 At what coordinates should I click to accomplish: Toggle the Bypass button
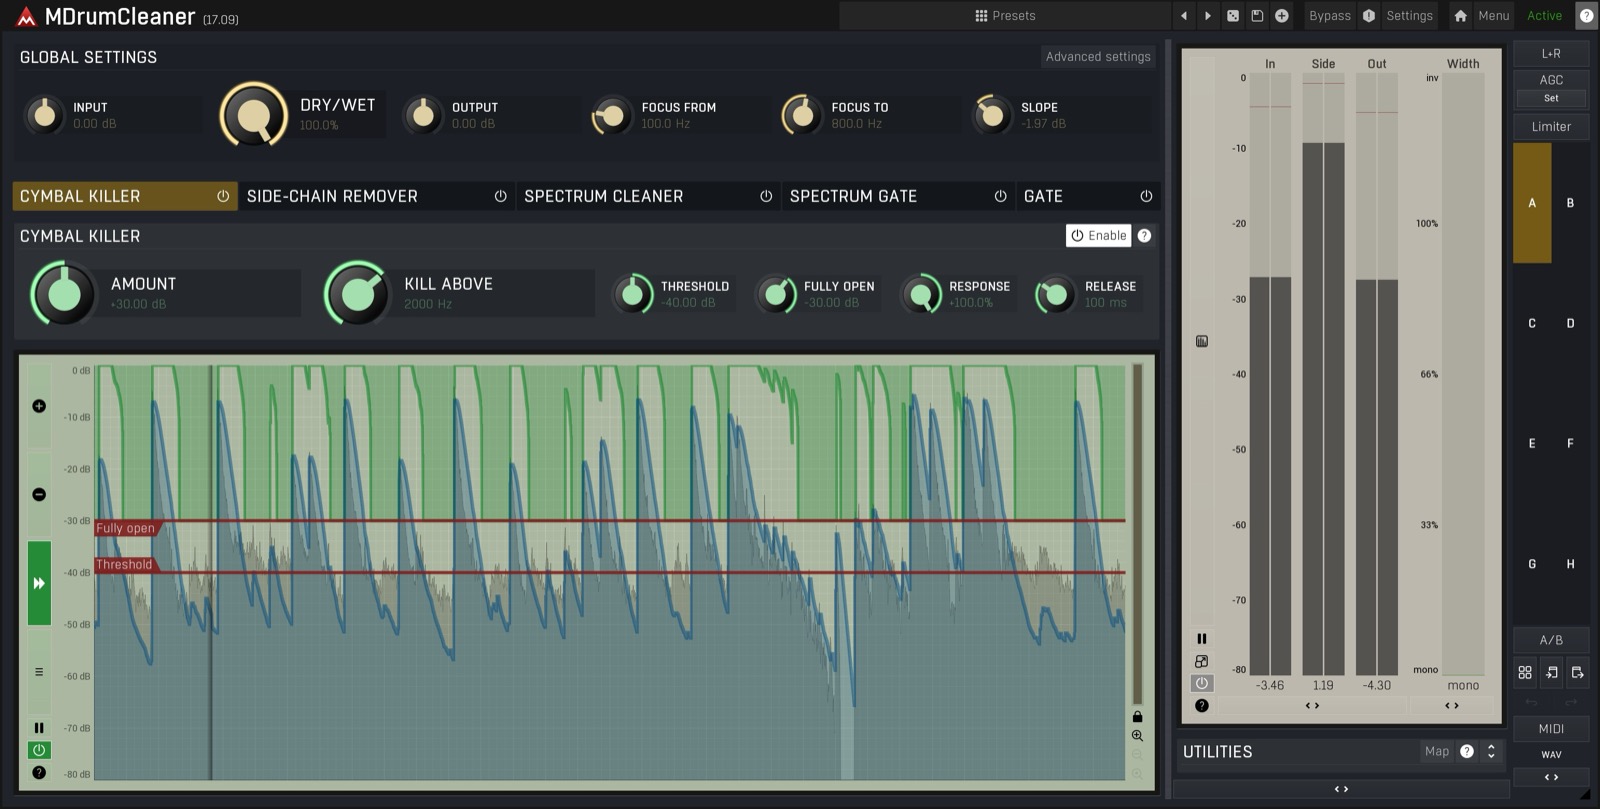1329,15
